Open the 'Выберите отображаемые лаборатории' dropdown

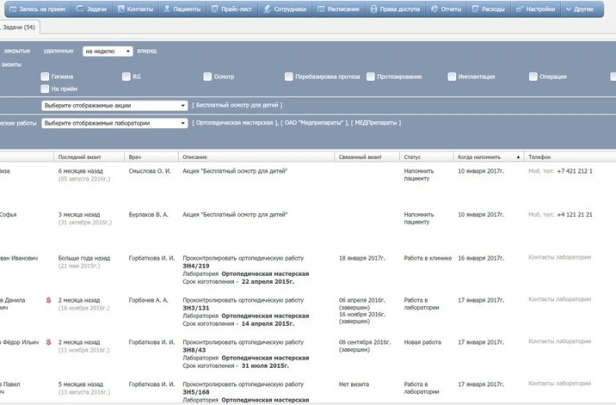tap(114, 123)
